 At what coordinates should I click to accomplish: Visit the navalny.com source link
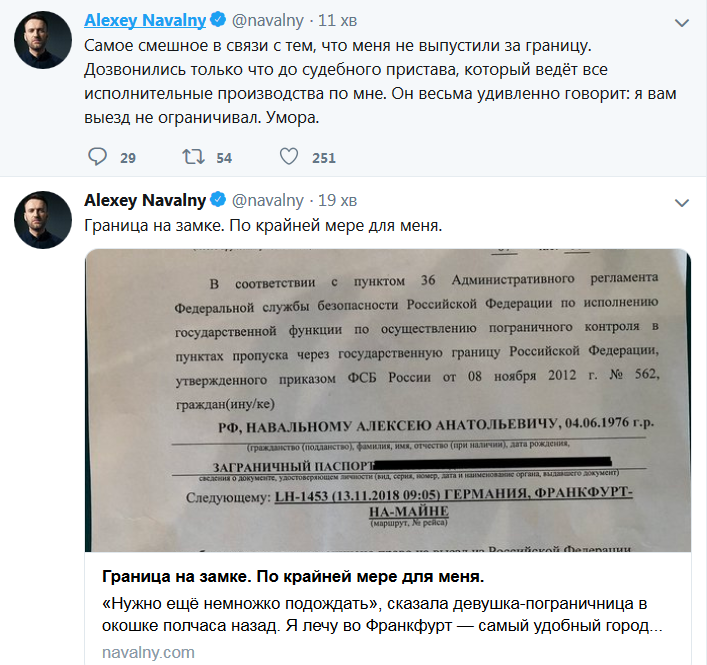[148, 652]
